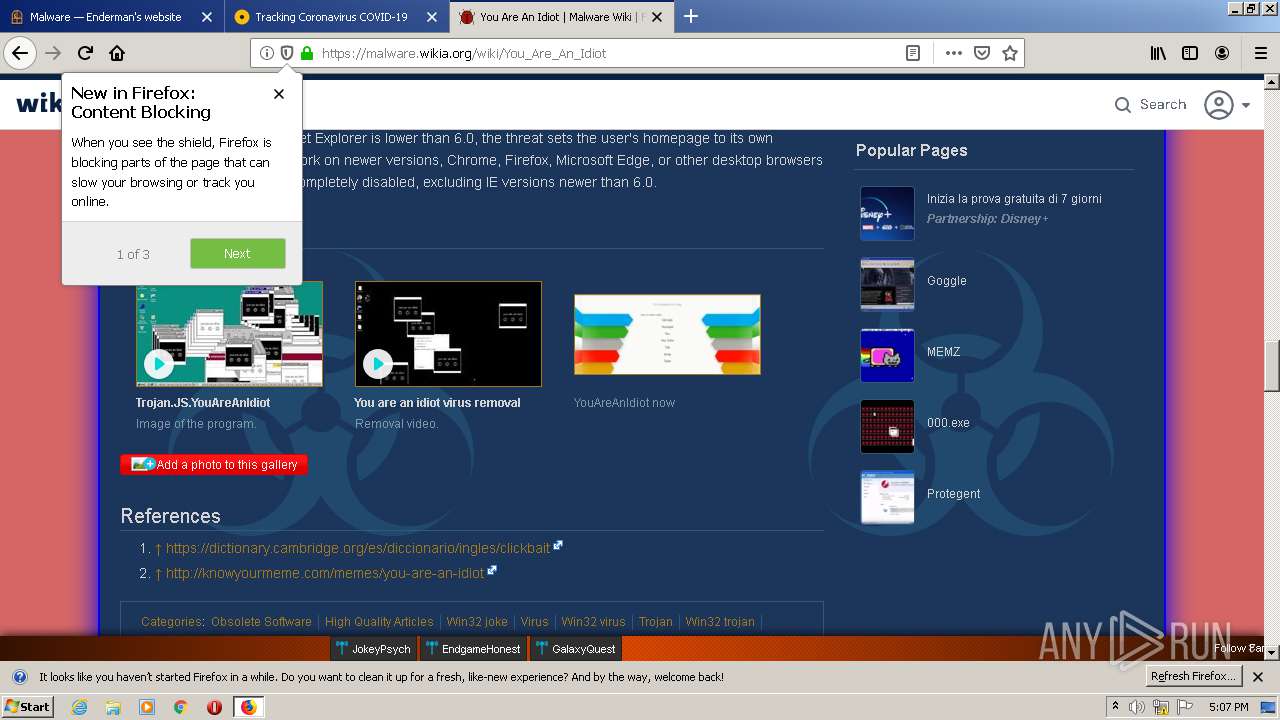1280x720 pixels.
Task: Play the You are an idiot virus removal video
Action: click(x=448, y=334)
